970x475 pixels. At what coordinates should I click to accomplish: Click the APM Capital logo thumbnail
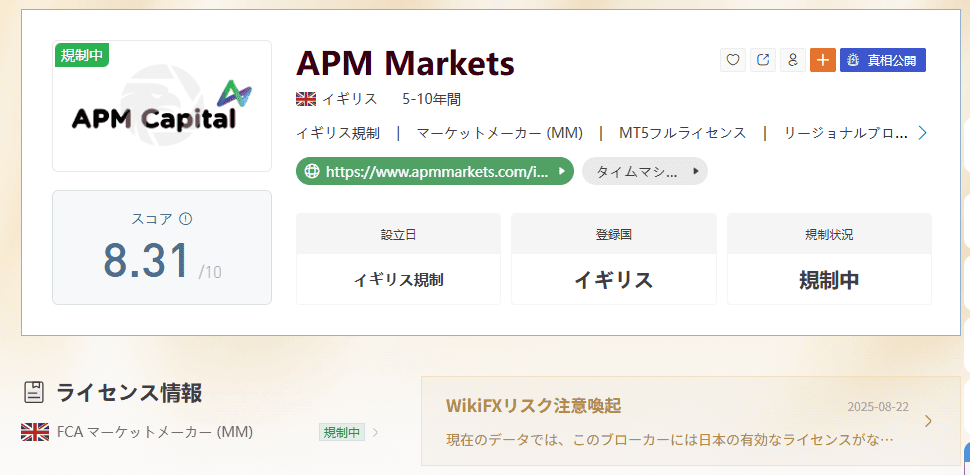pyautogui.click(x=162, y=106)
